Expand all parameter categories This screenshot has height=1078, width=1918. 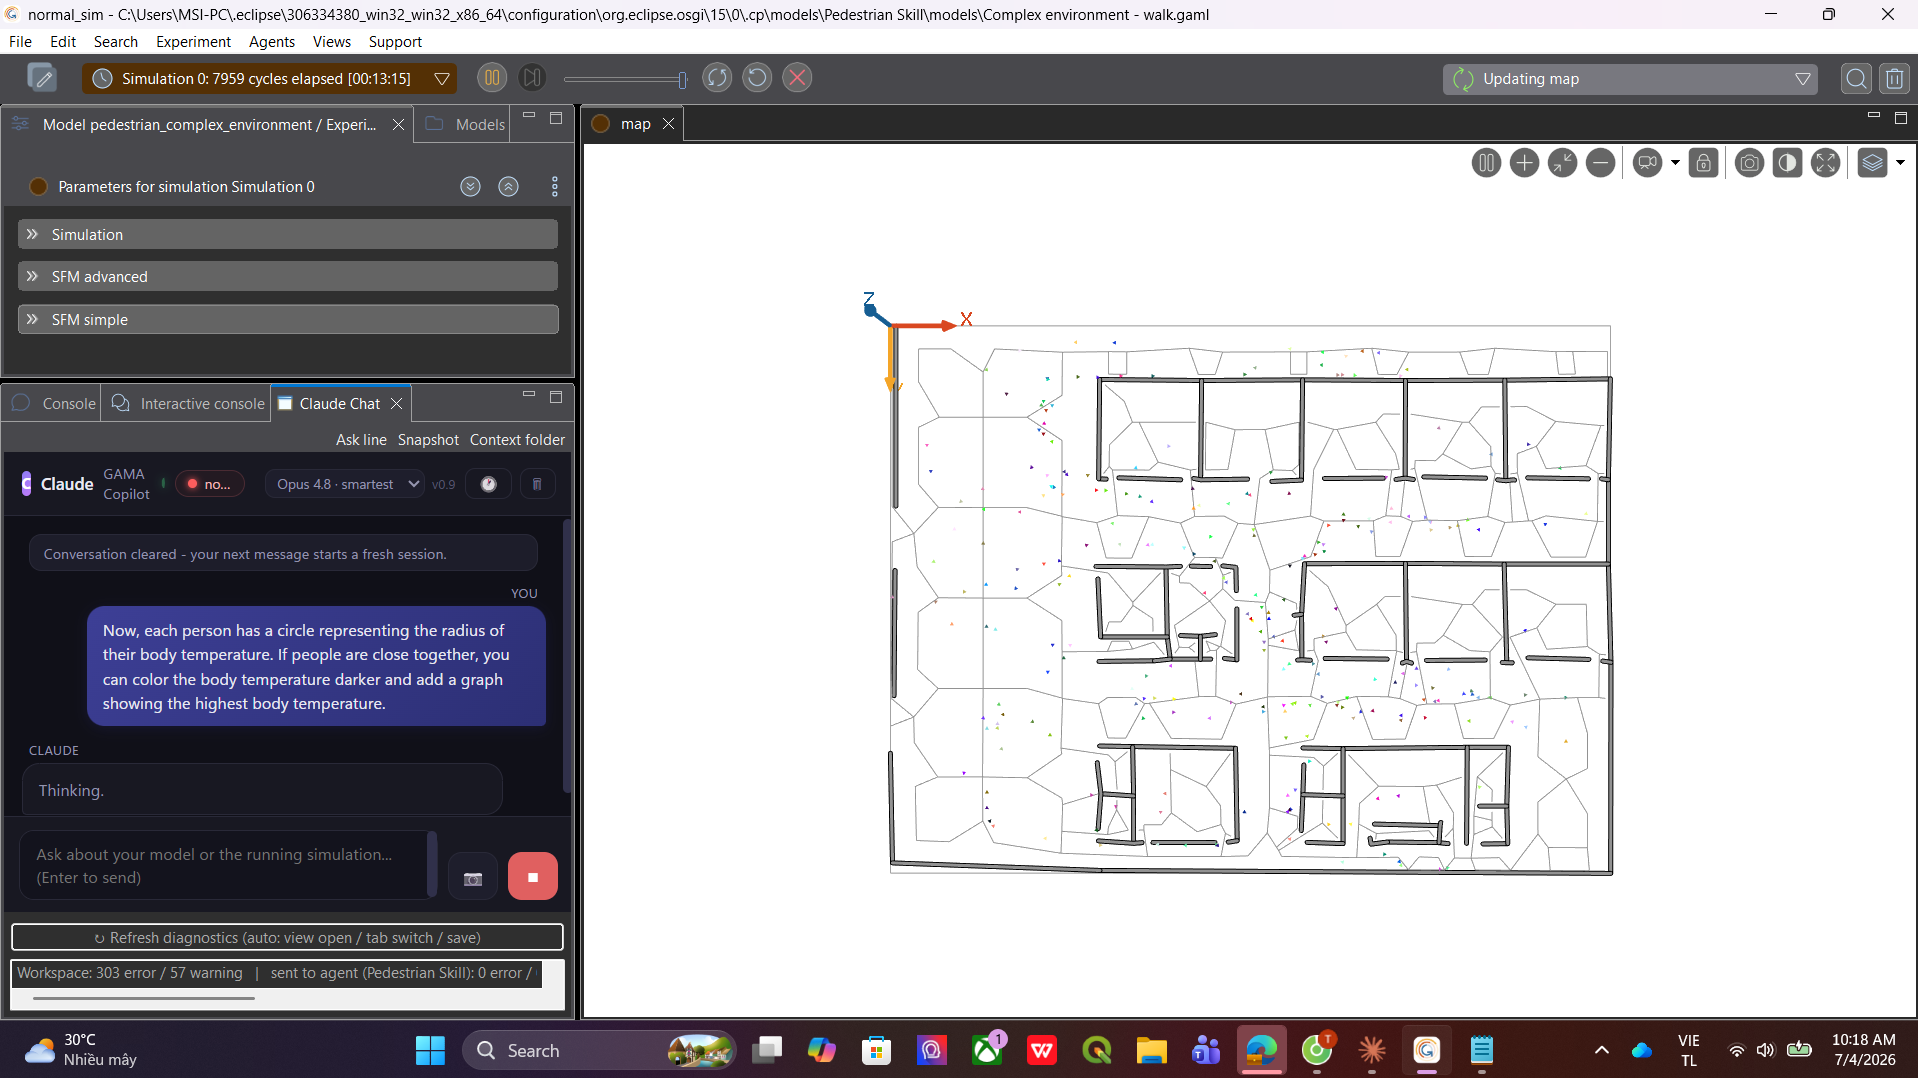(x=470, y=187)
